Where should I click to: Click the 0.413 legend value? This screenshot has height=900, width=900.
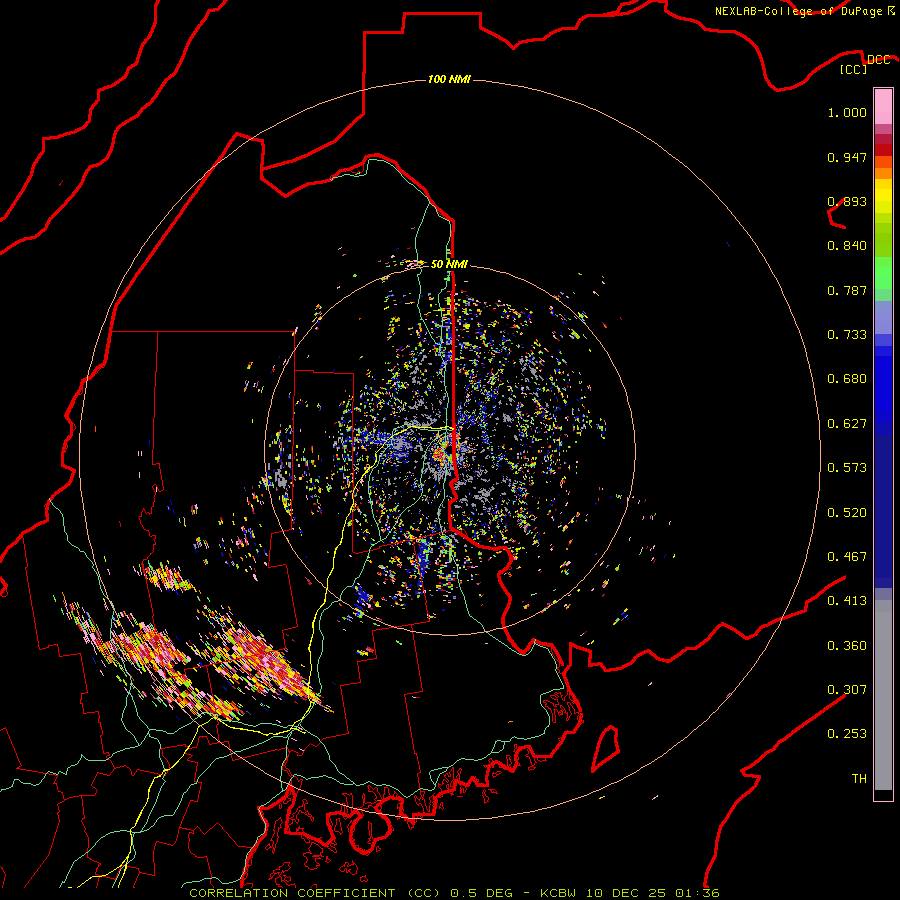[847, 601]
